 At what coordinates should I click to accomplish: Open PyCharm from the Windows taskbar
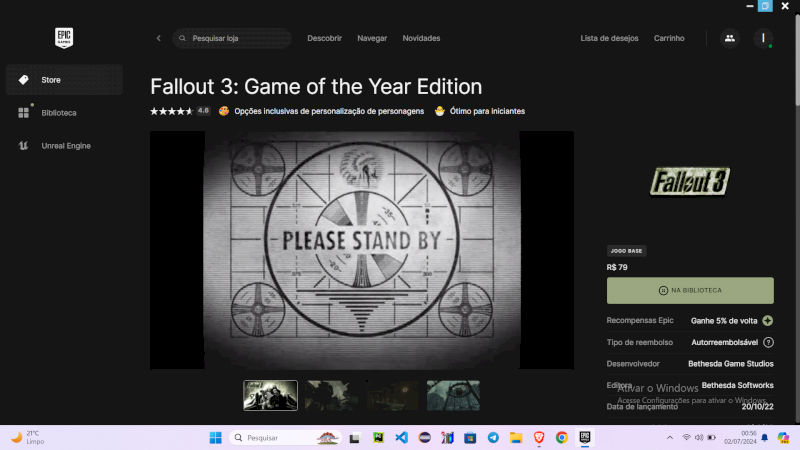(378, 438)
